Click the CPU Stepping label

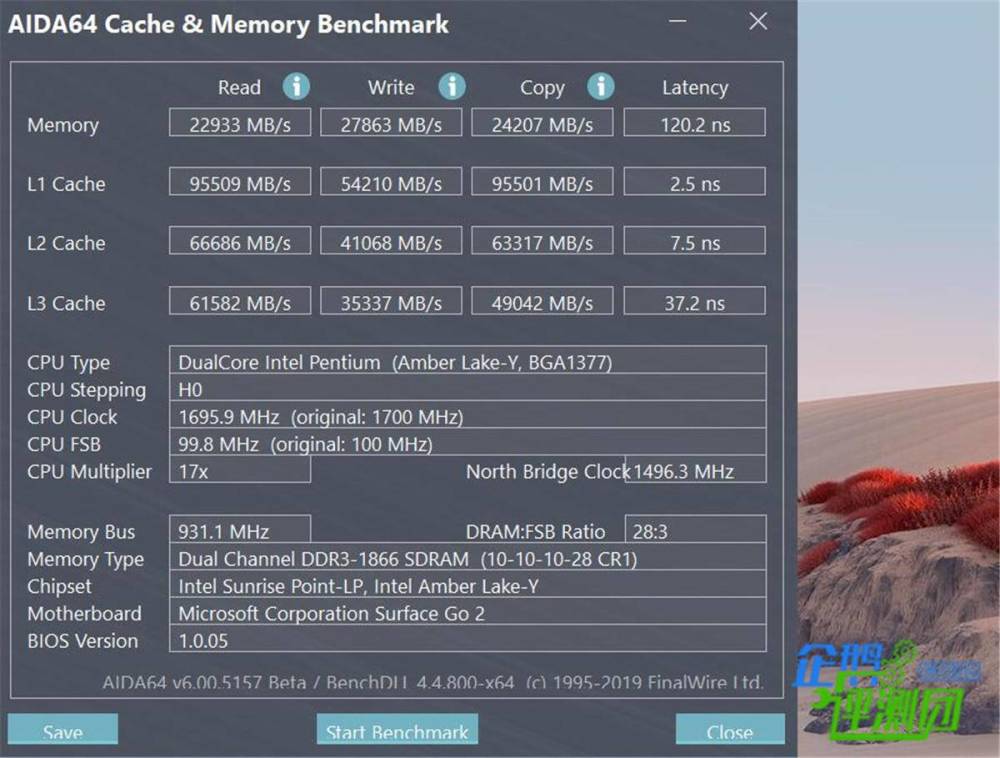[x=86, y=390]
